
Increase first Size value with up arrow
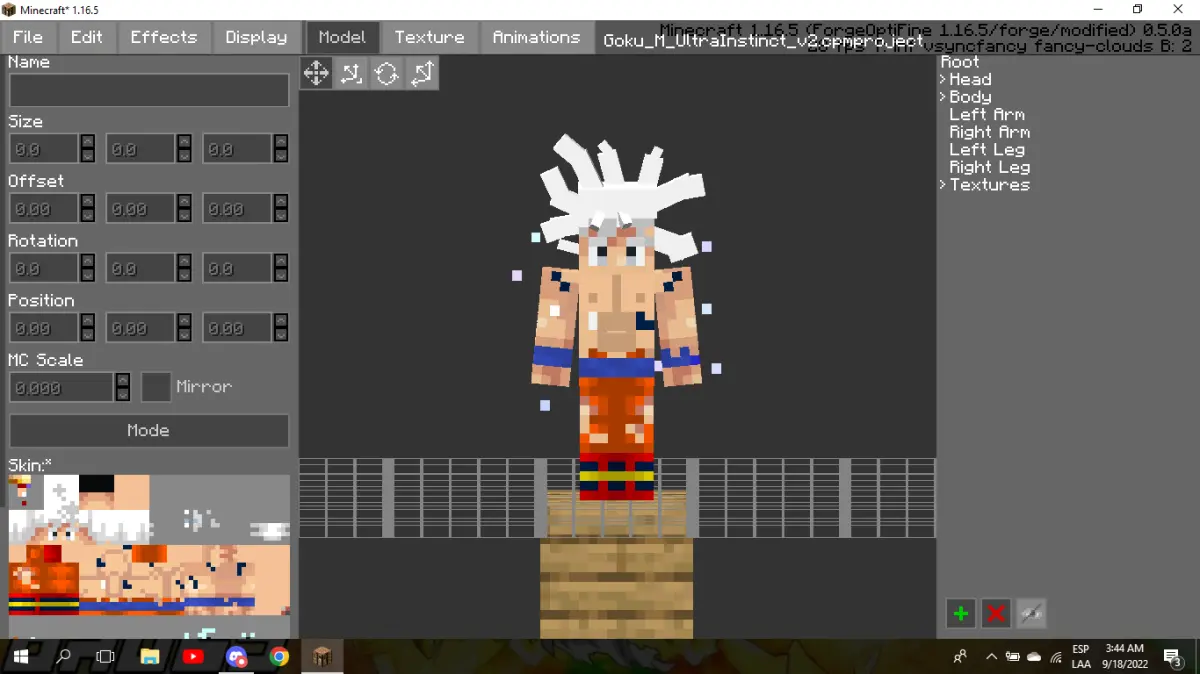(88, 142)
